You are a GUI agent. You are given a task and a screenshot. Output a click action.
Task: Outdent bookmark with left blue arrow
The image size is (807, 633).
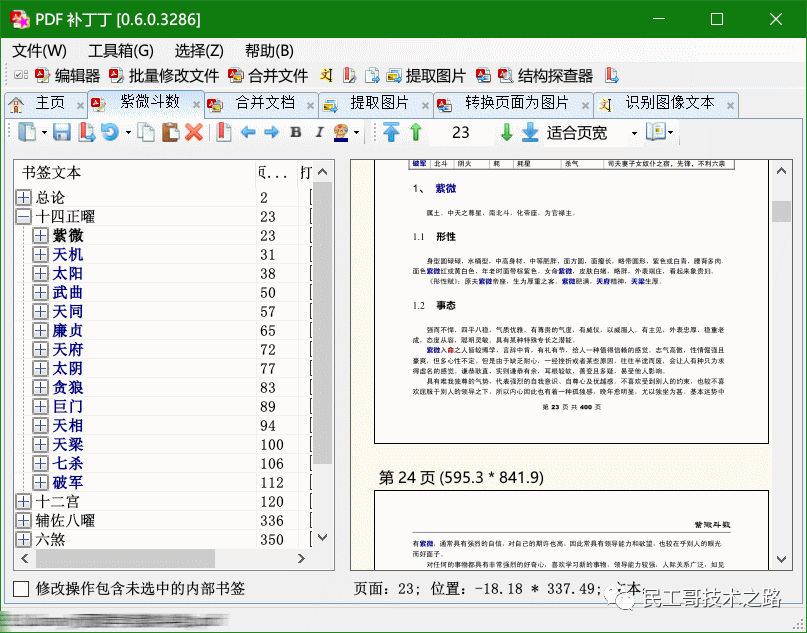[248, 133]
